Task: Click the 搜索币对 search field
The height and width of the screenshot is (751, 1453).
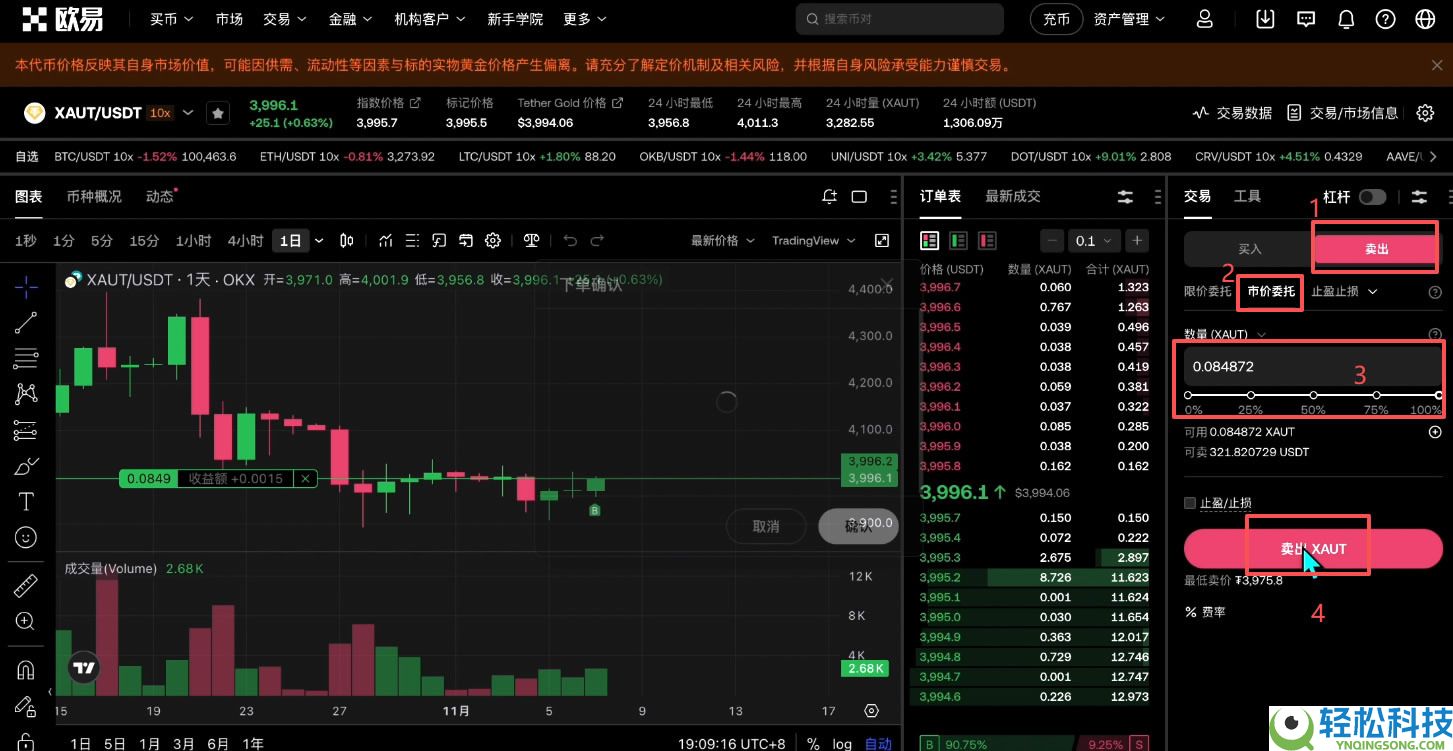Action: coord(898,19)
